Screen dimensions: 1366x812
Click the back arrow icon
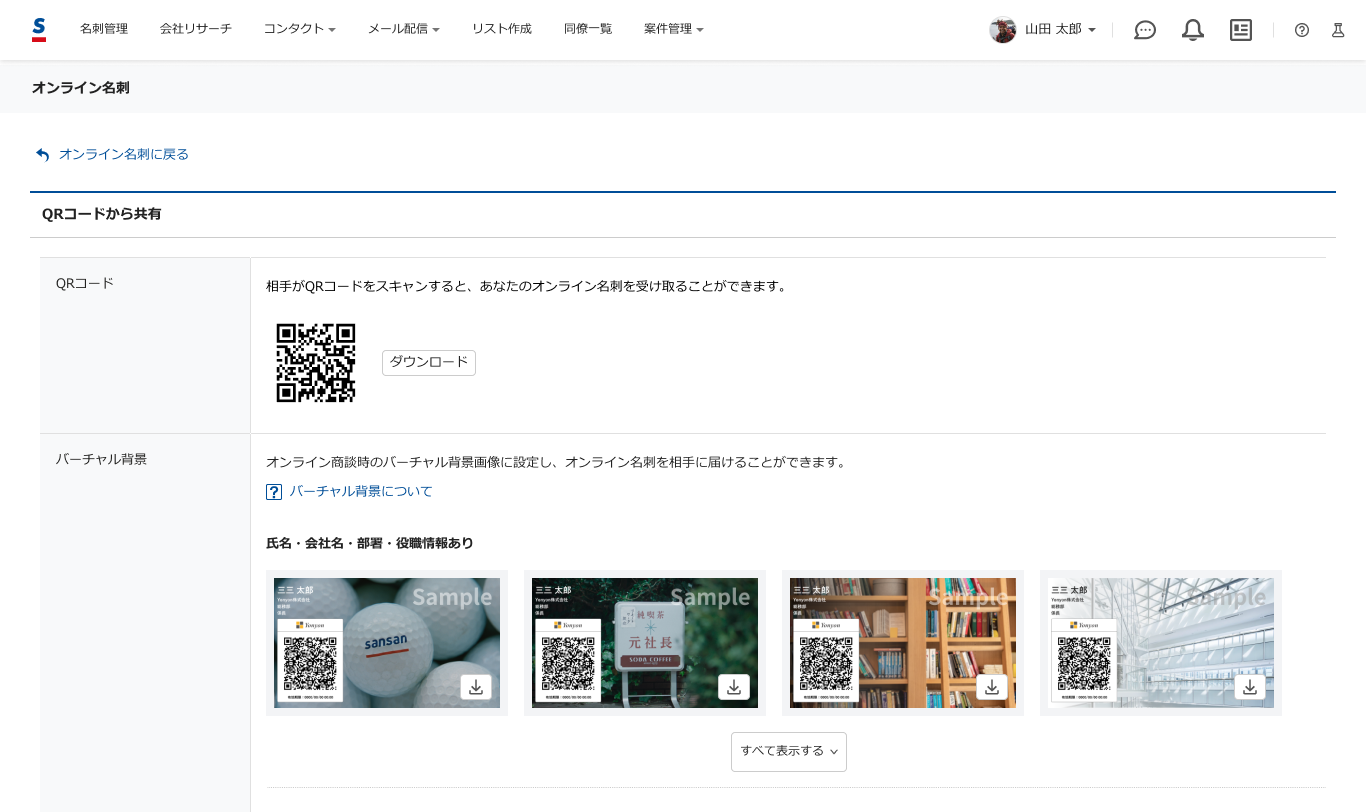(x=42, y=155)
